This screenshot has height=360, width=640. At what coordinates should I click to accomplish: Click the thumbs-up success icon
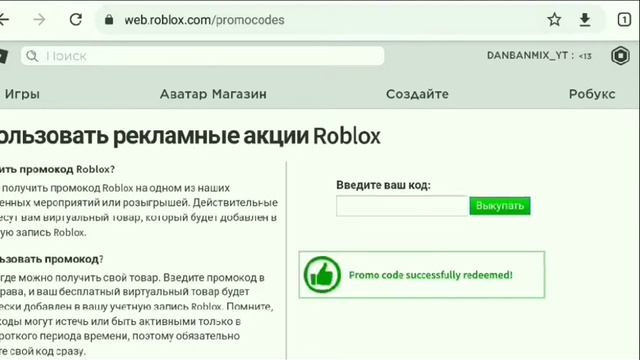(x=322, y=275)
